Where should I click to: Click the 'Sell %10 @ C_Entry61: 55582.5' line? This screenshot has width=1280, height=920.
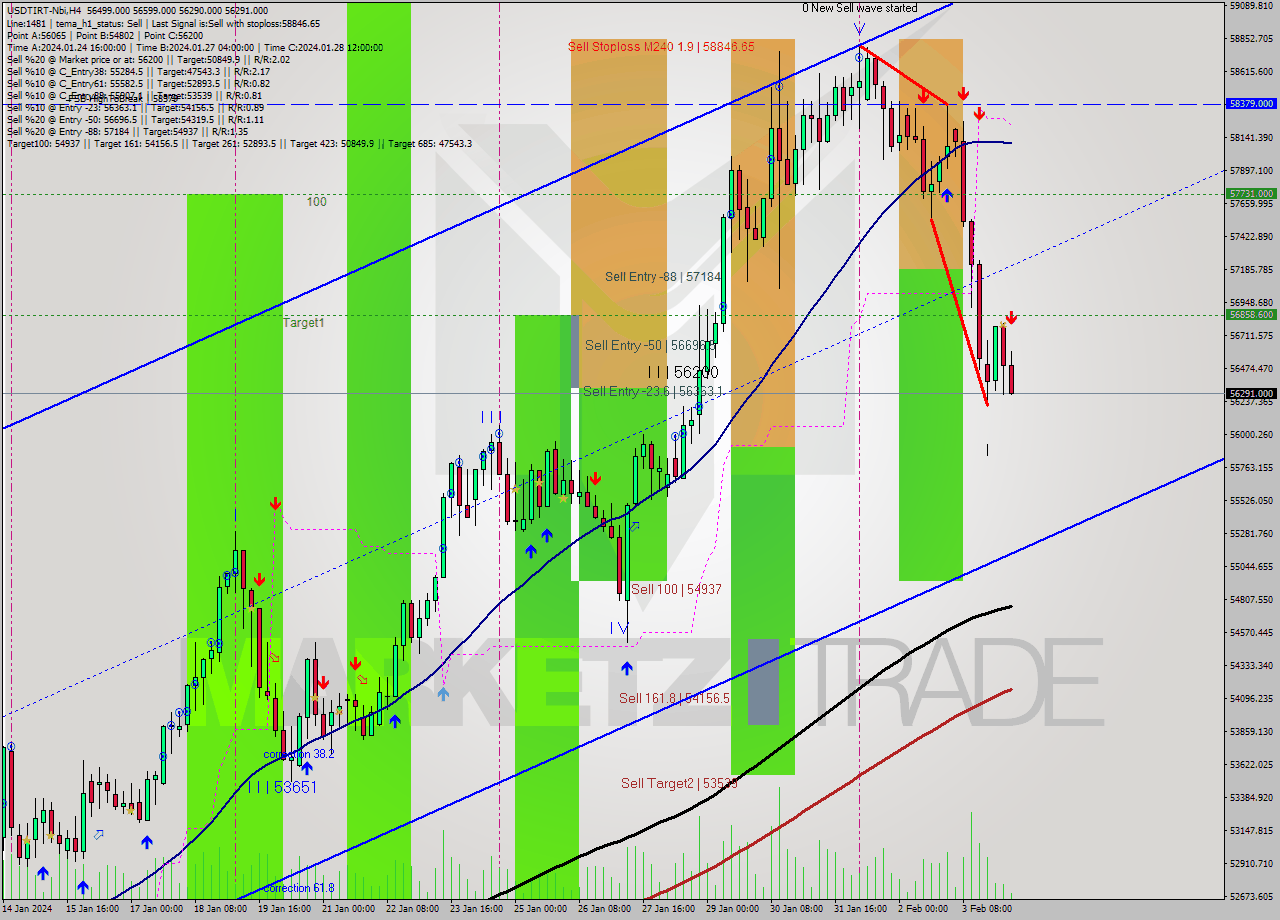tap(138, 83)
